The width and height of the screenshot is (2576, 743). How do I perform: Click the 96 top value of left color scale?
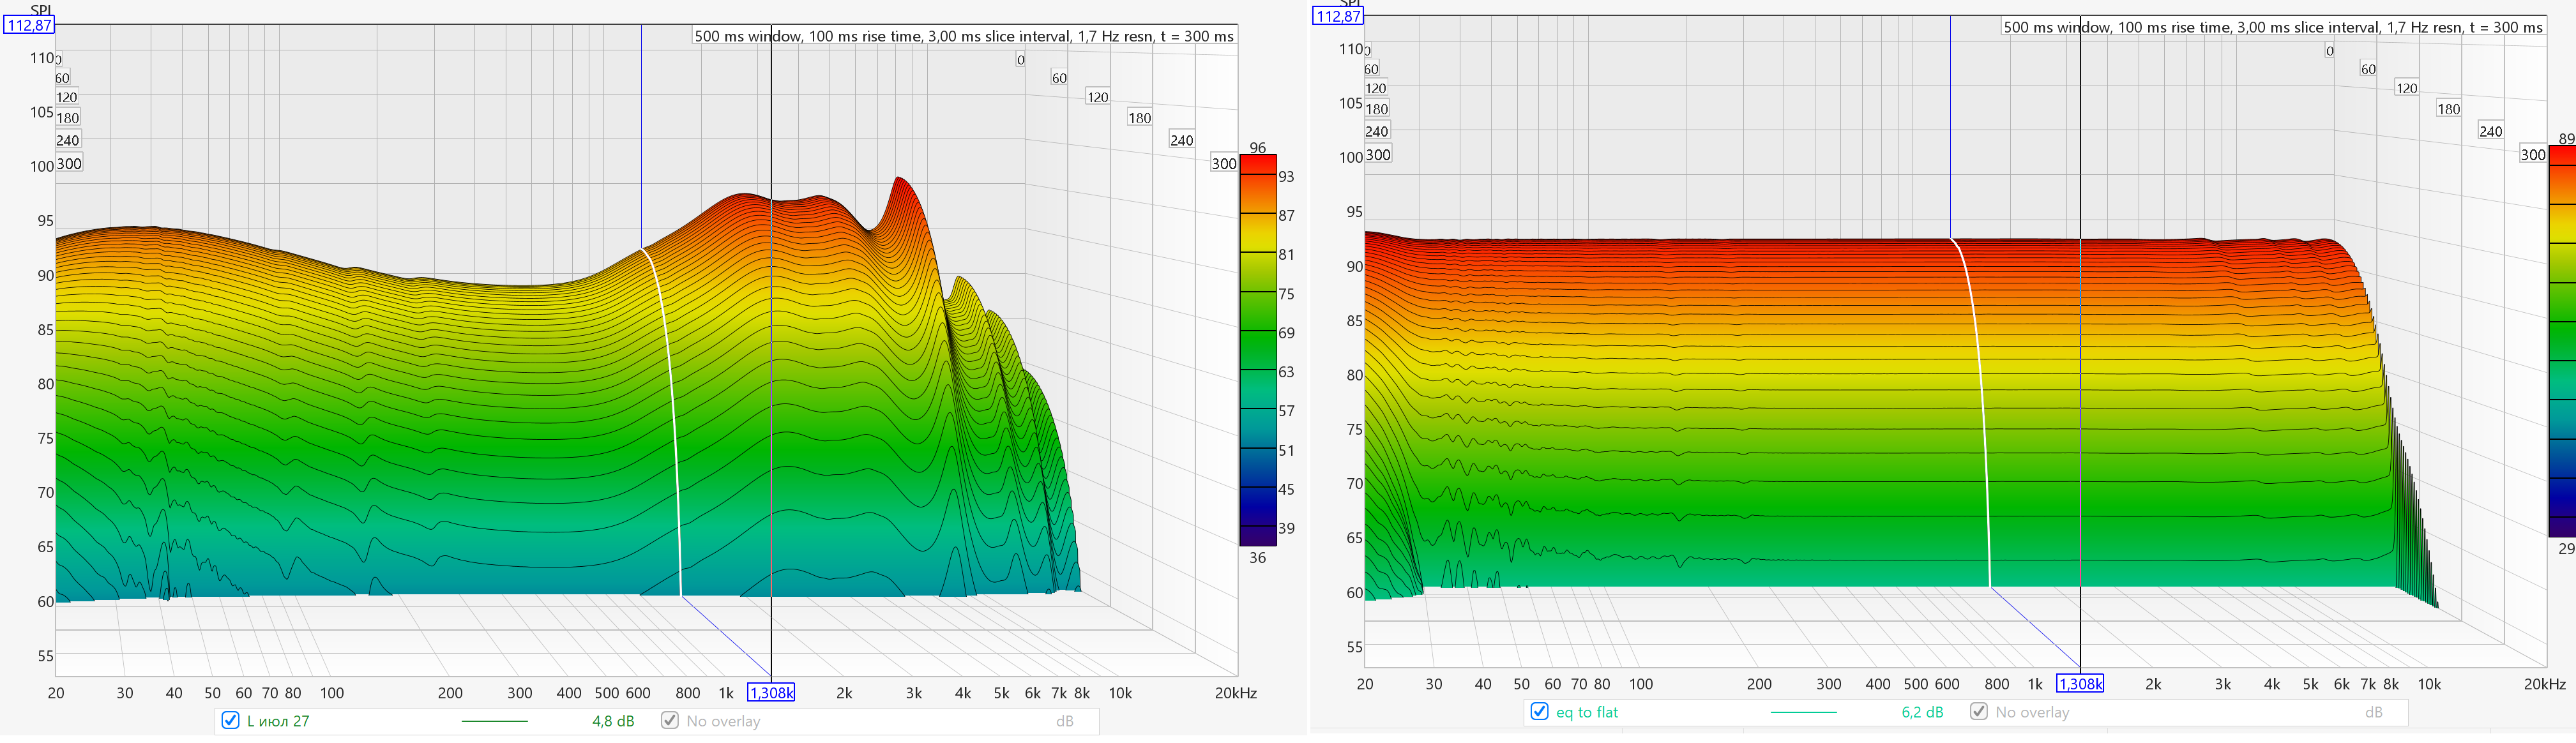tap(1257, 147)
